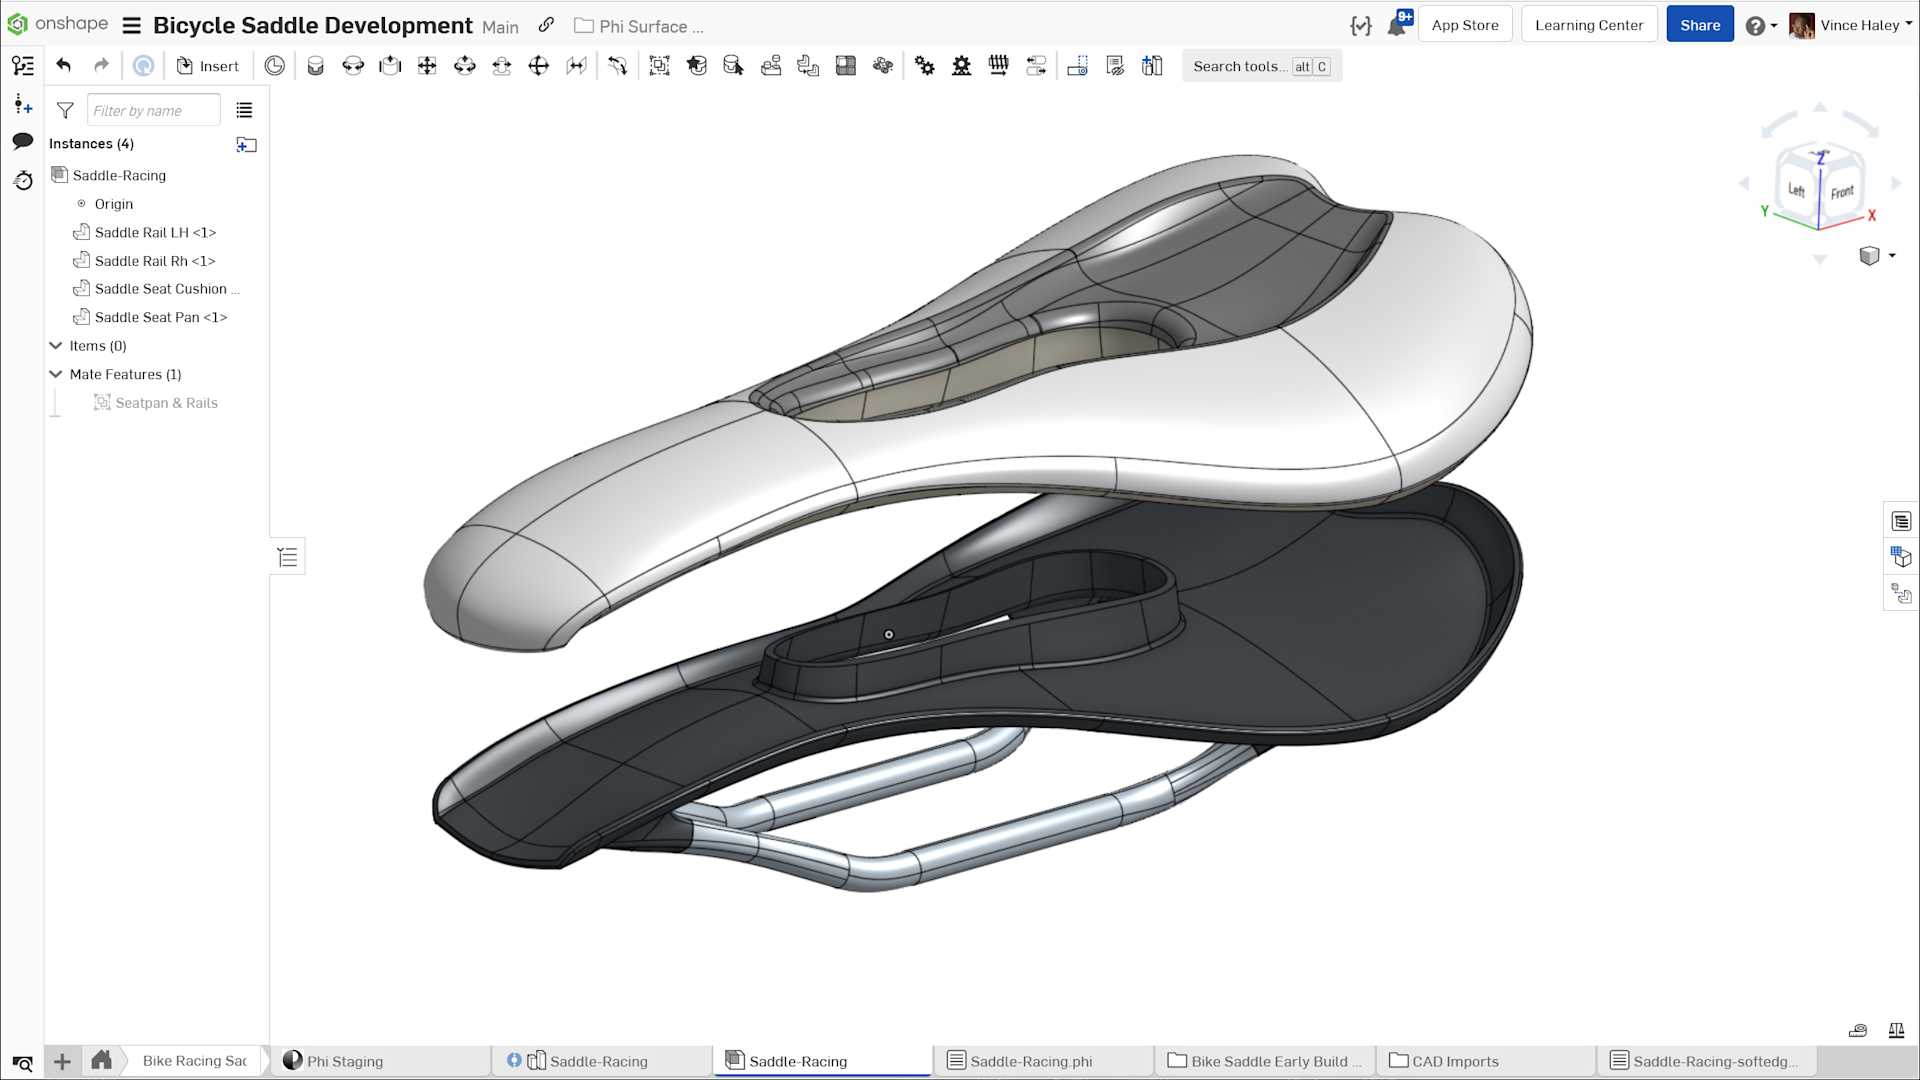
Task: Click the Front face of view cube
Action: (1842, 192)
